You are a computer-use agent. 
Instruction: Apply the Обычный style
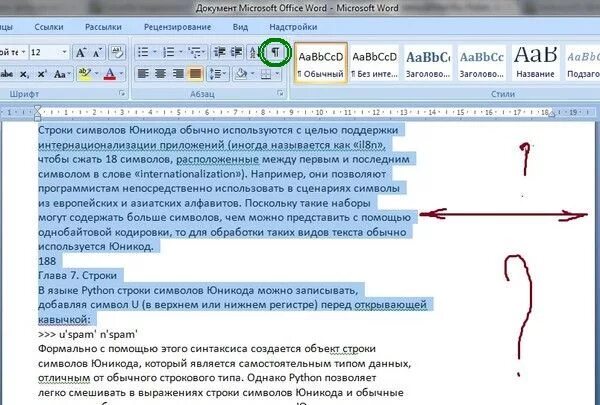point(321,63)
